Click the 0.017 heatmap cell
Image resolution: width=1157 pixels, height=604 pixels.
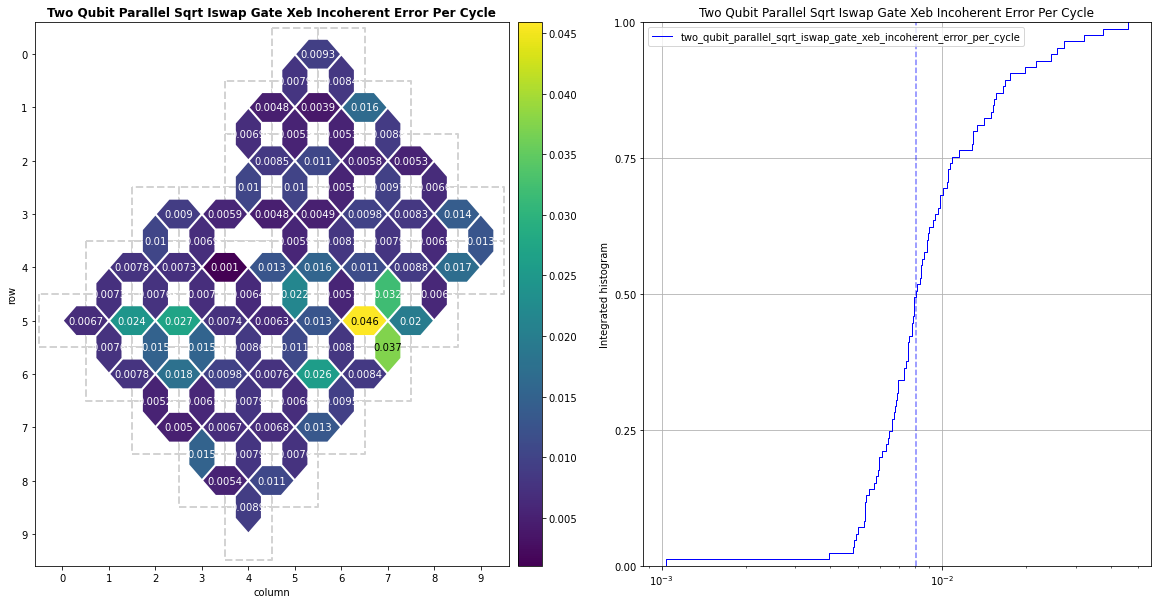[x=457, y=268]
